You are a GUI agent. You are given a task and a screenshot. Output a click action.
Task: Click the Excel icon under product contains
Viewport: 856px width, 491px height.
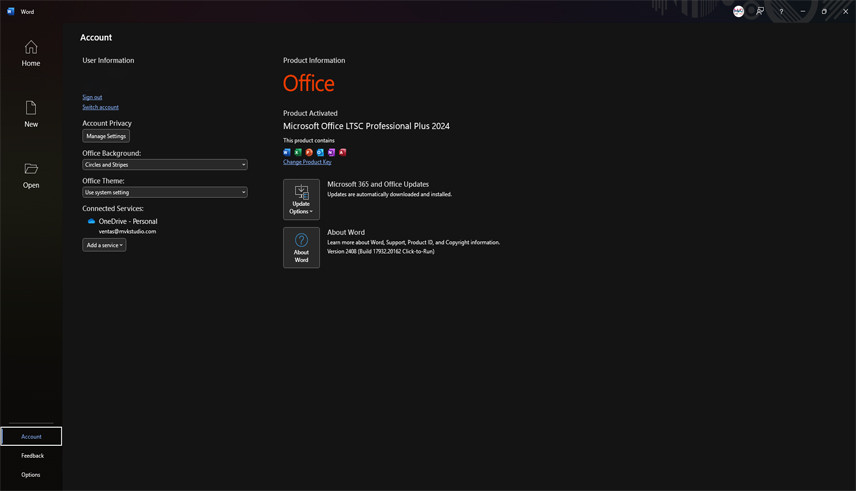298,152
